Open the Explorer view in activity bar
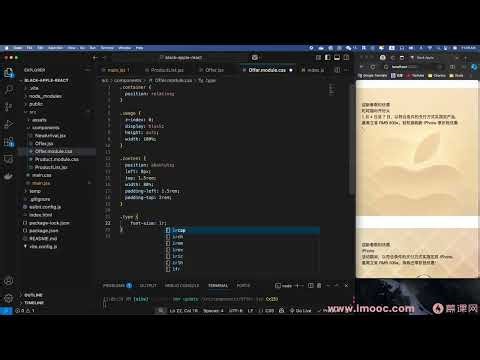 (x=9, y=73)
